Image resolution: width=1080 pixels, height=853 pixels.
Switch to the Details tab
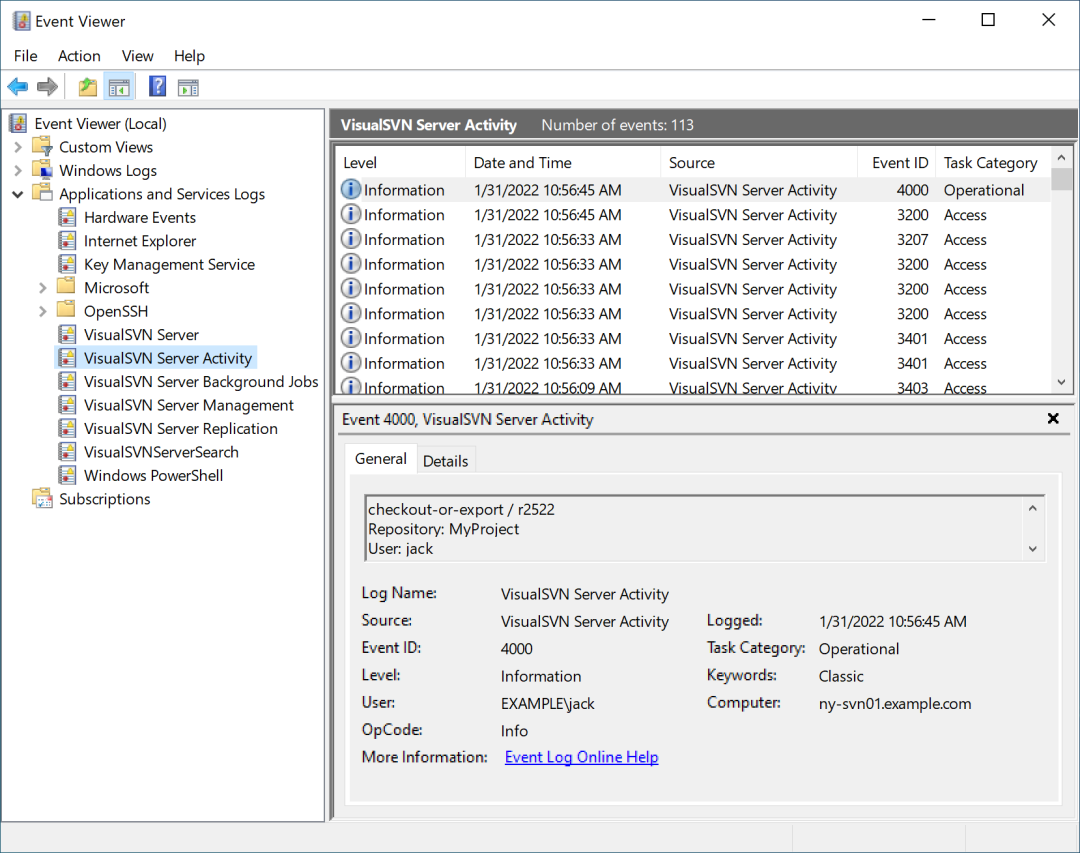446,461
